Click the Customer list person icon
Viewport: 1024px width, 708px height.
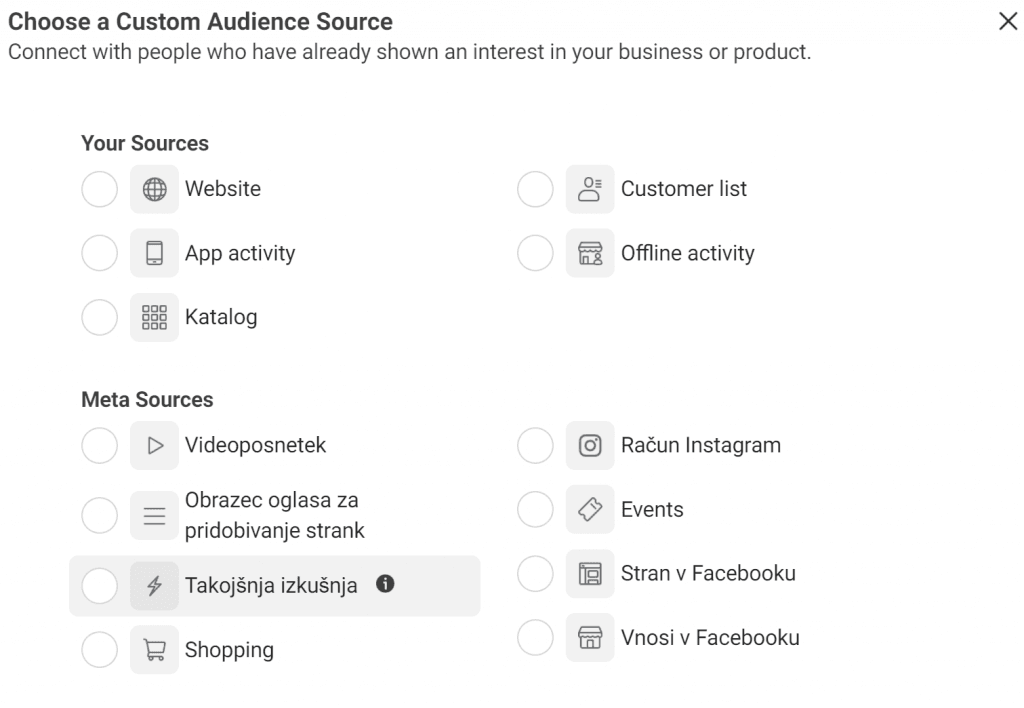coord(590,189)
